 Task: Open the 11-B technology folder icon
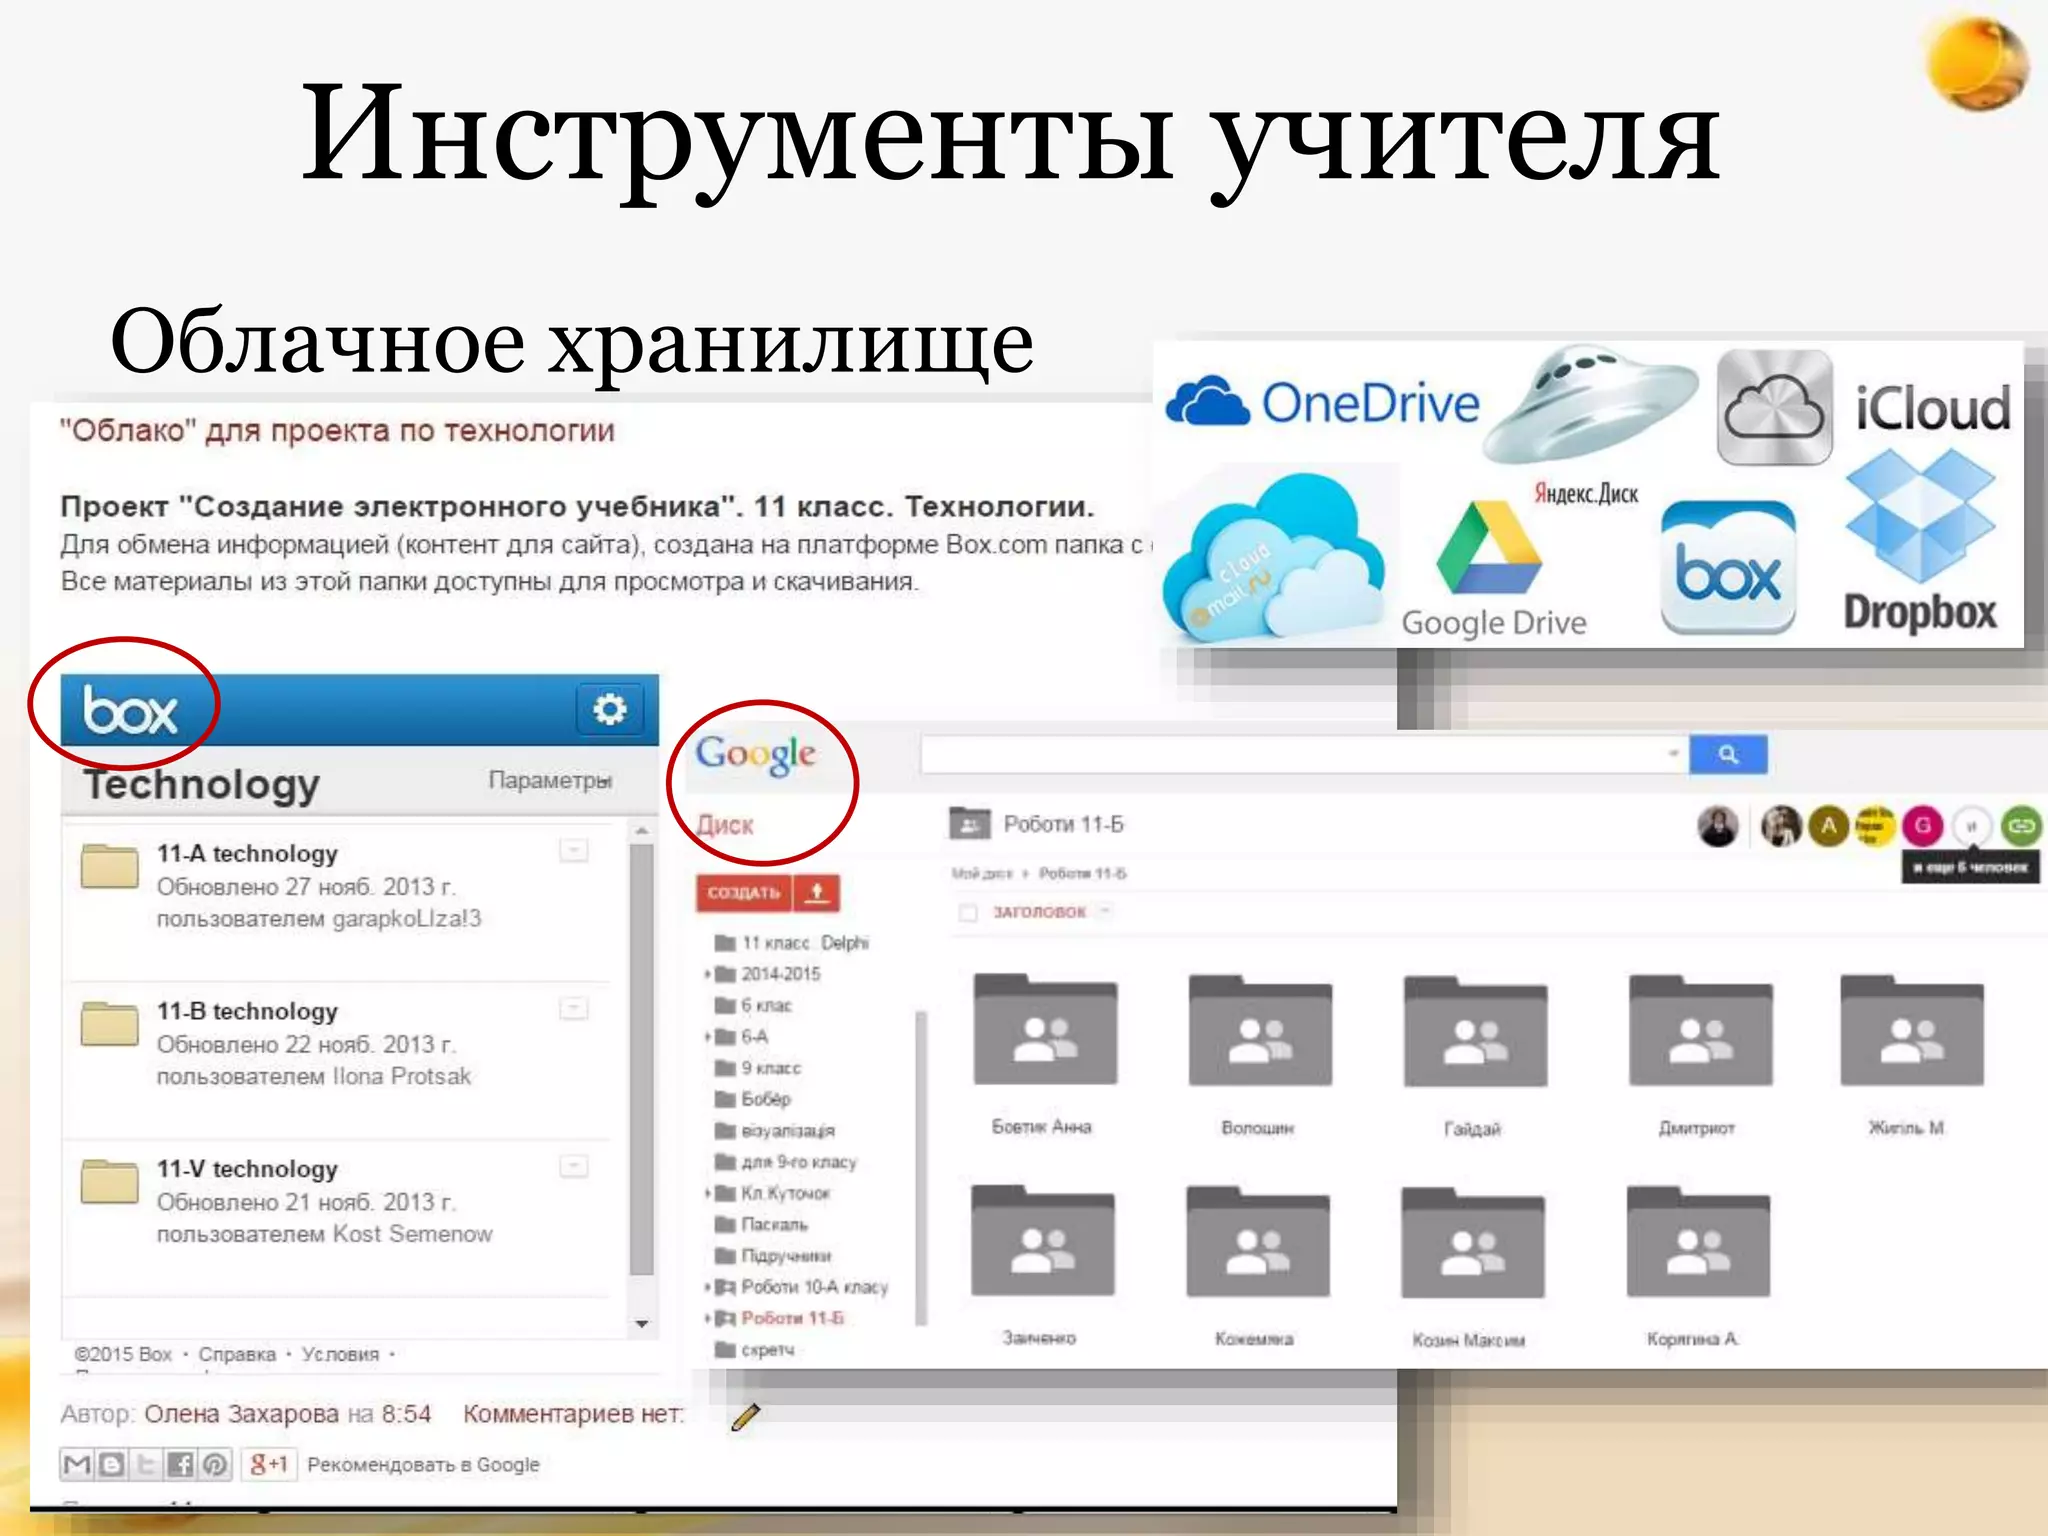tap(110, 1023)
